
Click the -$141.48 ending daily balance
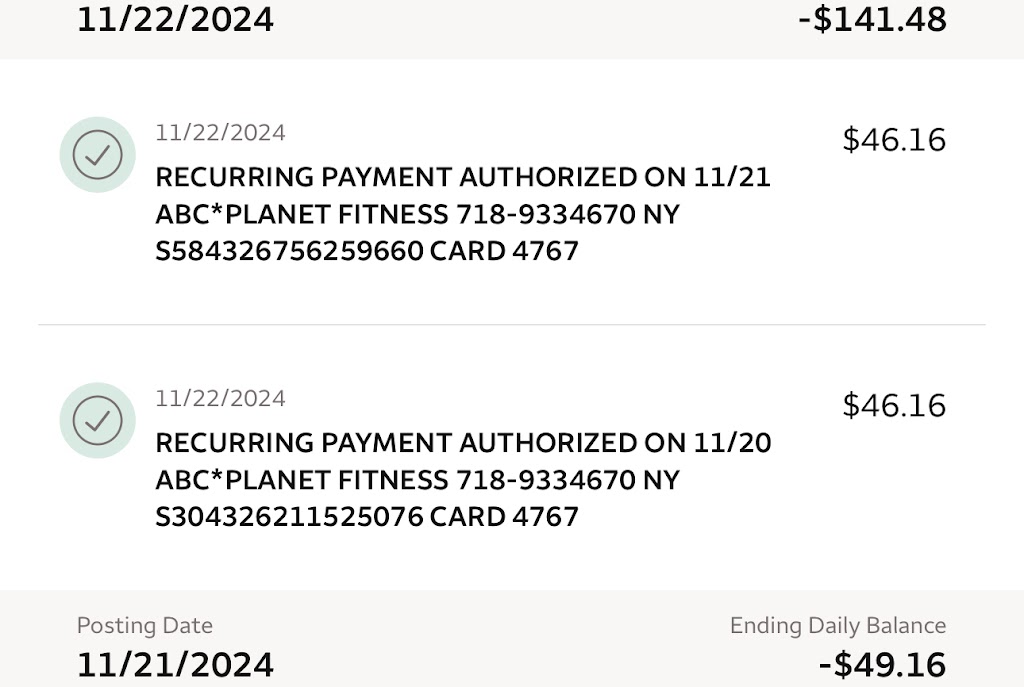tap(872, 19)
